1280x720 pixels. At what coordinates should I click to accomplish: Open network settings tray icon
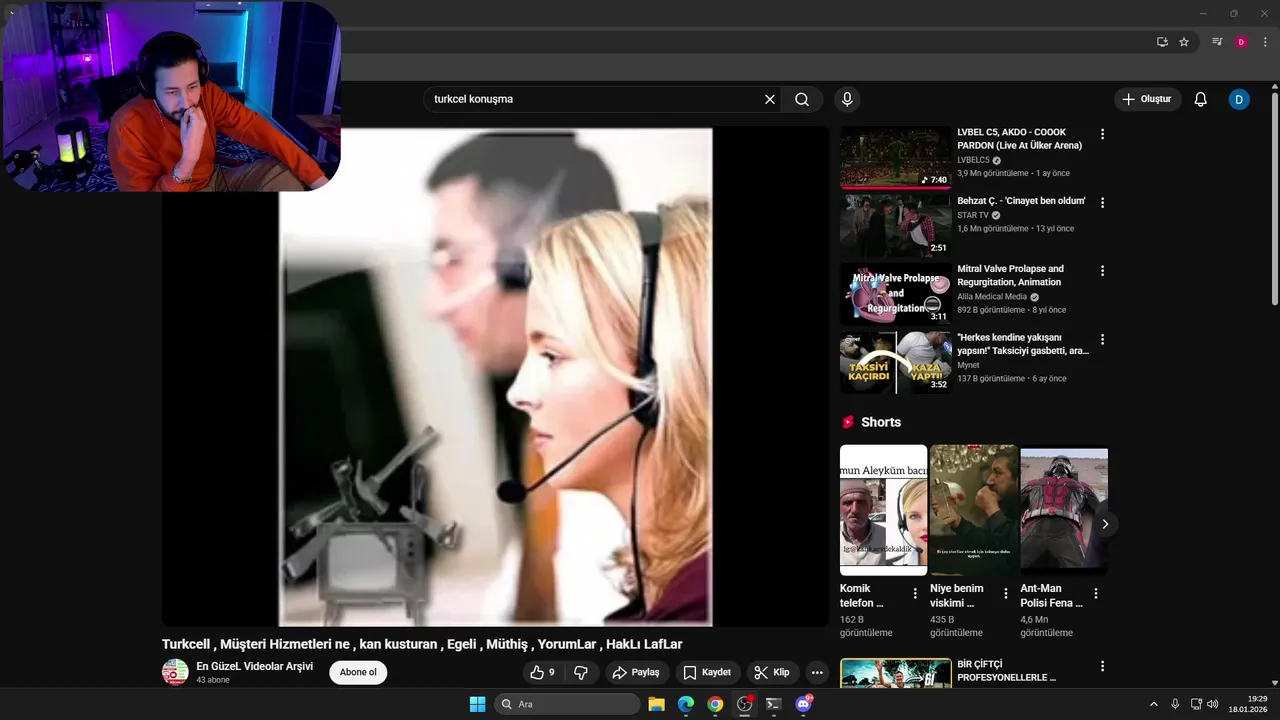(1196, 704)
